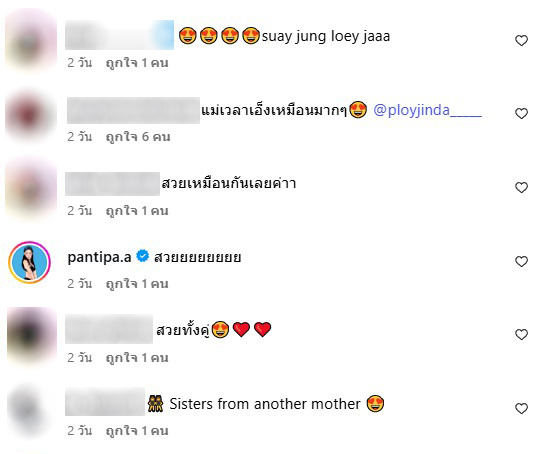Like the 'สวยทั้งคู่' comment

click(x=521, y=334)
